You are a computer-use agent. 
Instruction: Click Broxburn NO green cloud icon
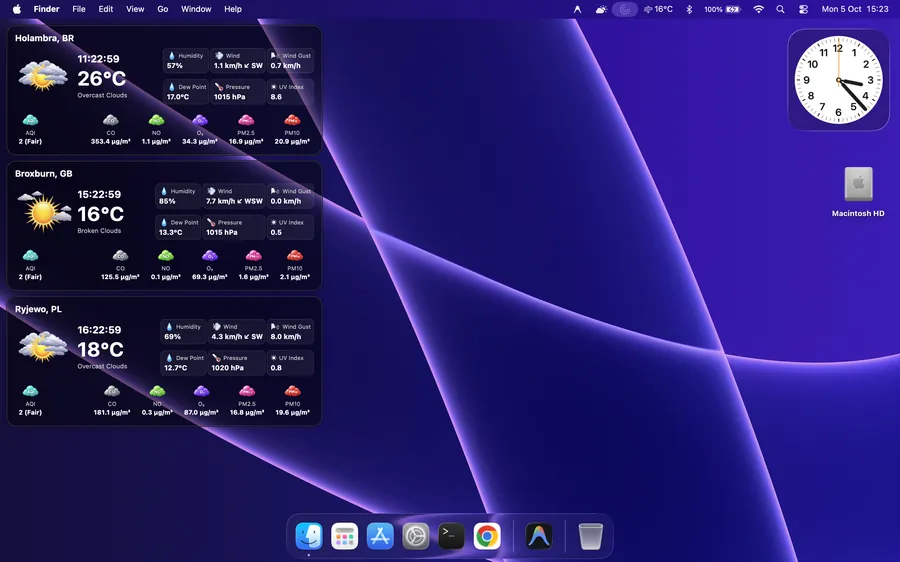(x=166, y=255)
